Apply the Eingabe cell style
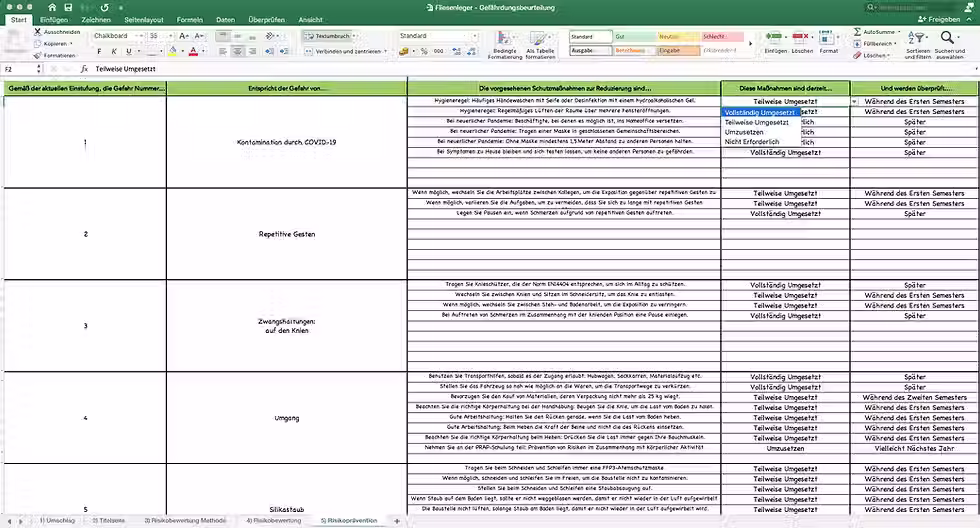 (x=678, y=51)
